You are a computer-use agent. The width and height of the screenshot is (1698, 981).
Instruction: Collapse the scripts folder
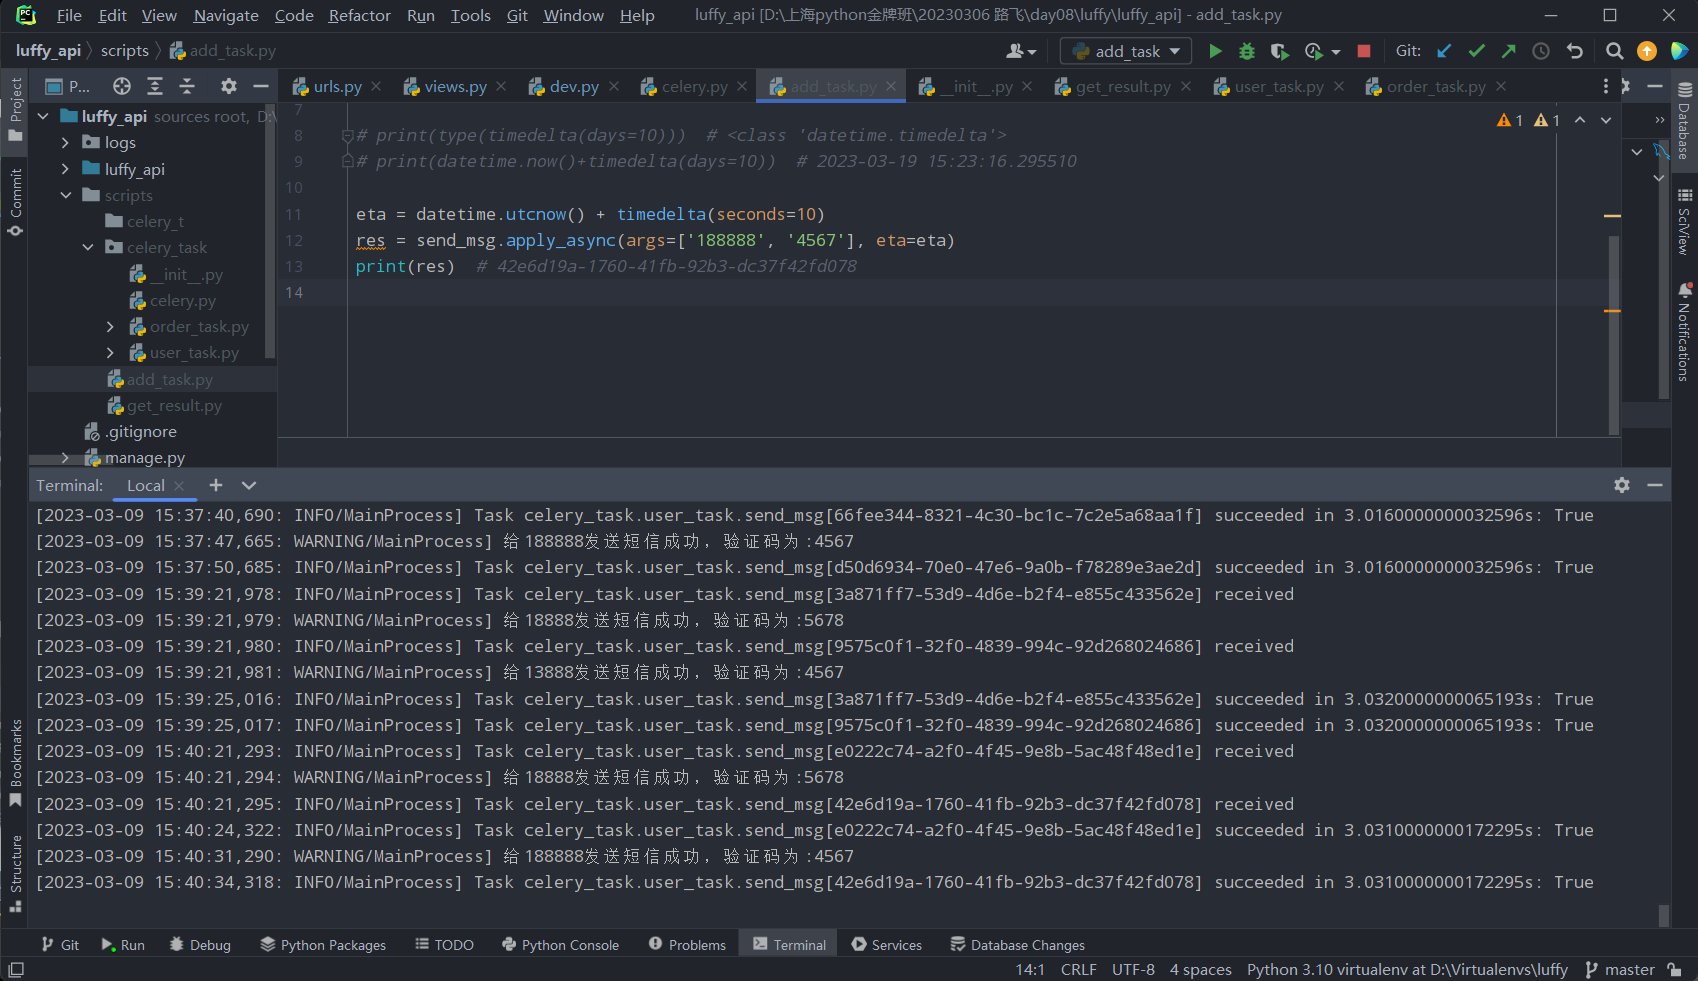point(66,195)
